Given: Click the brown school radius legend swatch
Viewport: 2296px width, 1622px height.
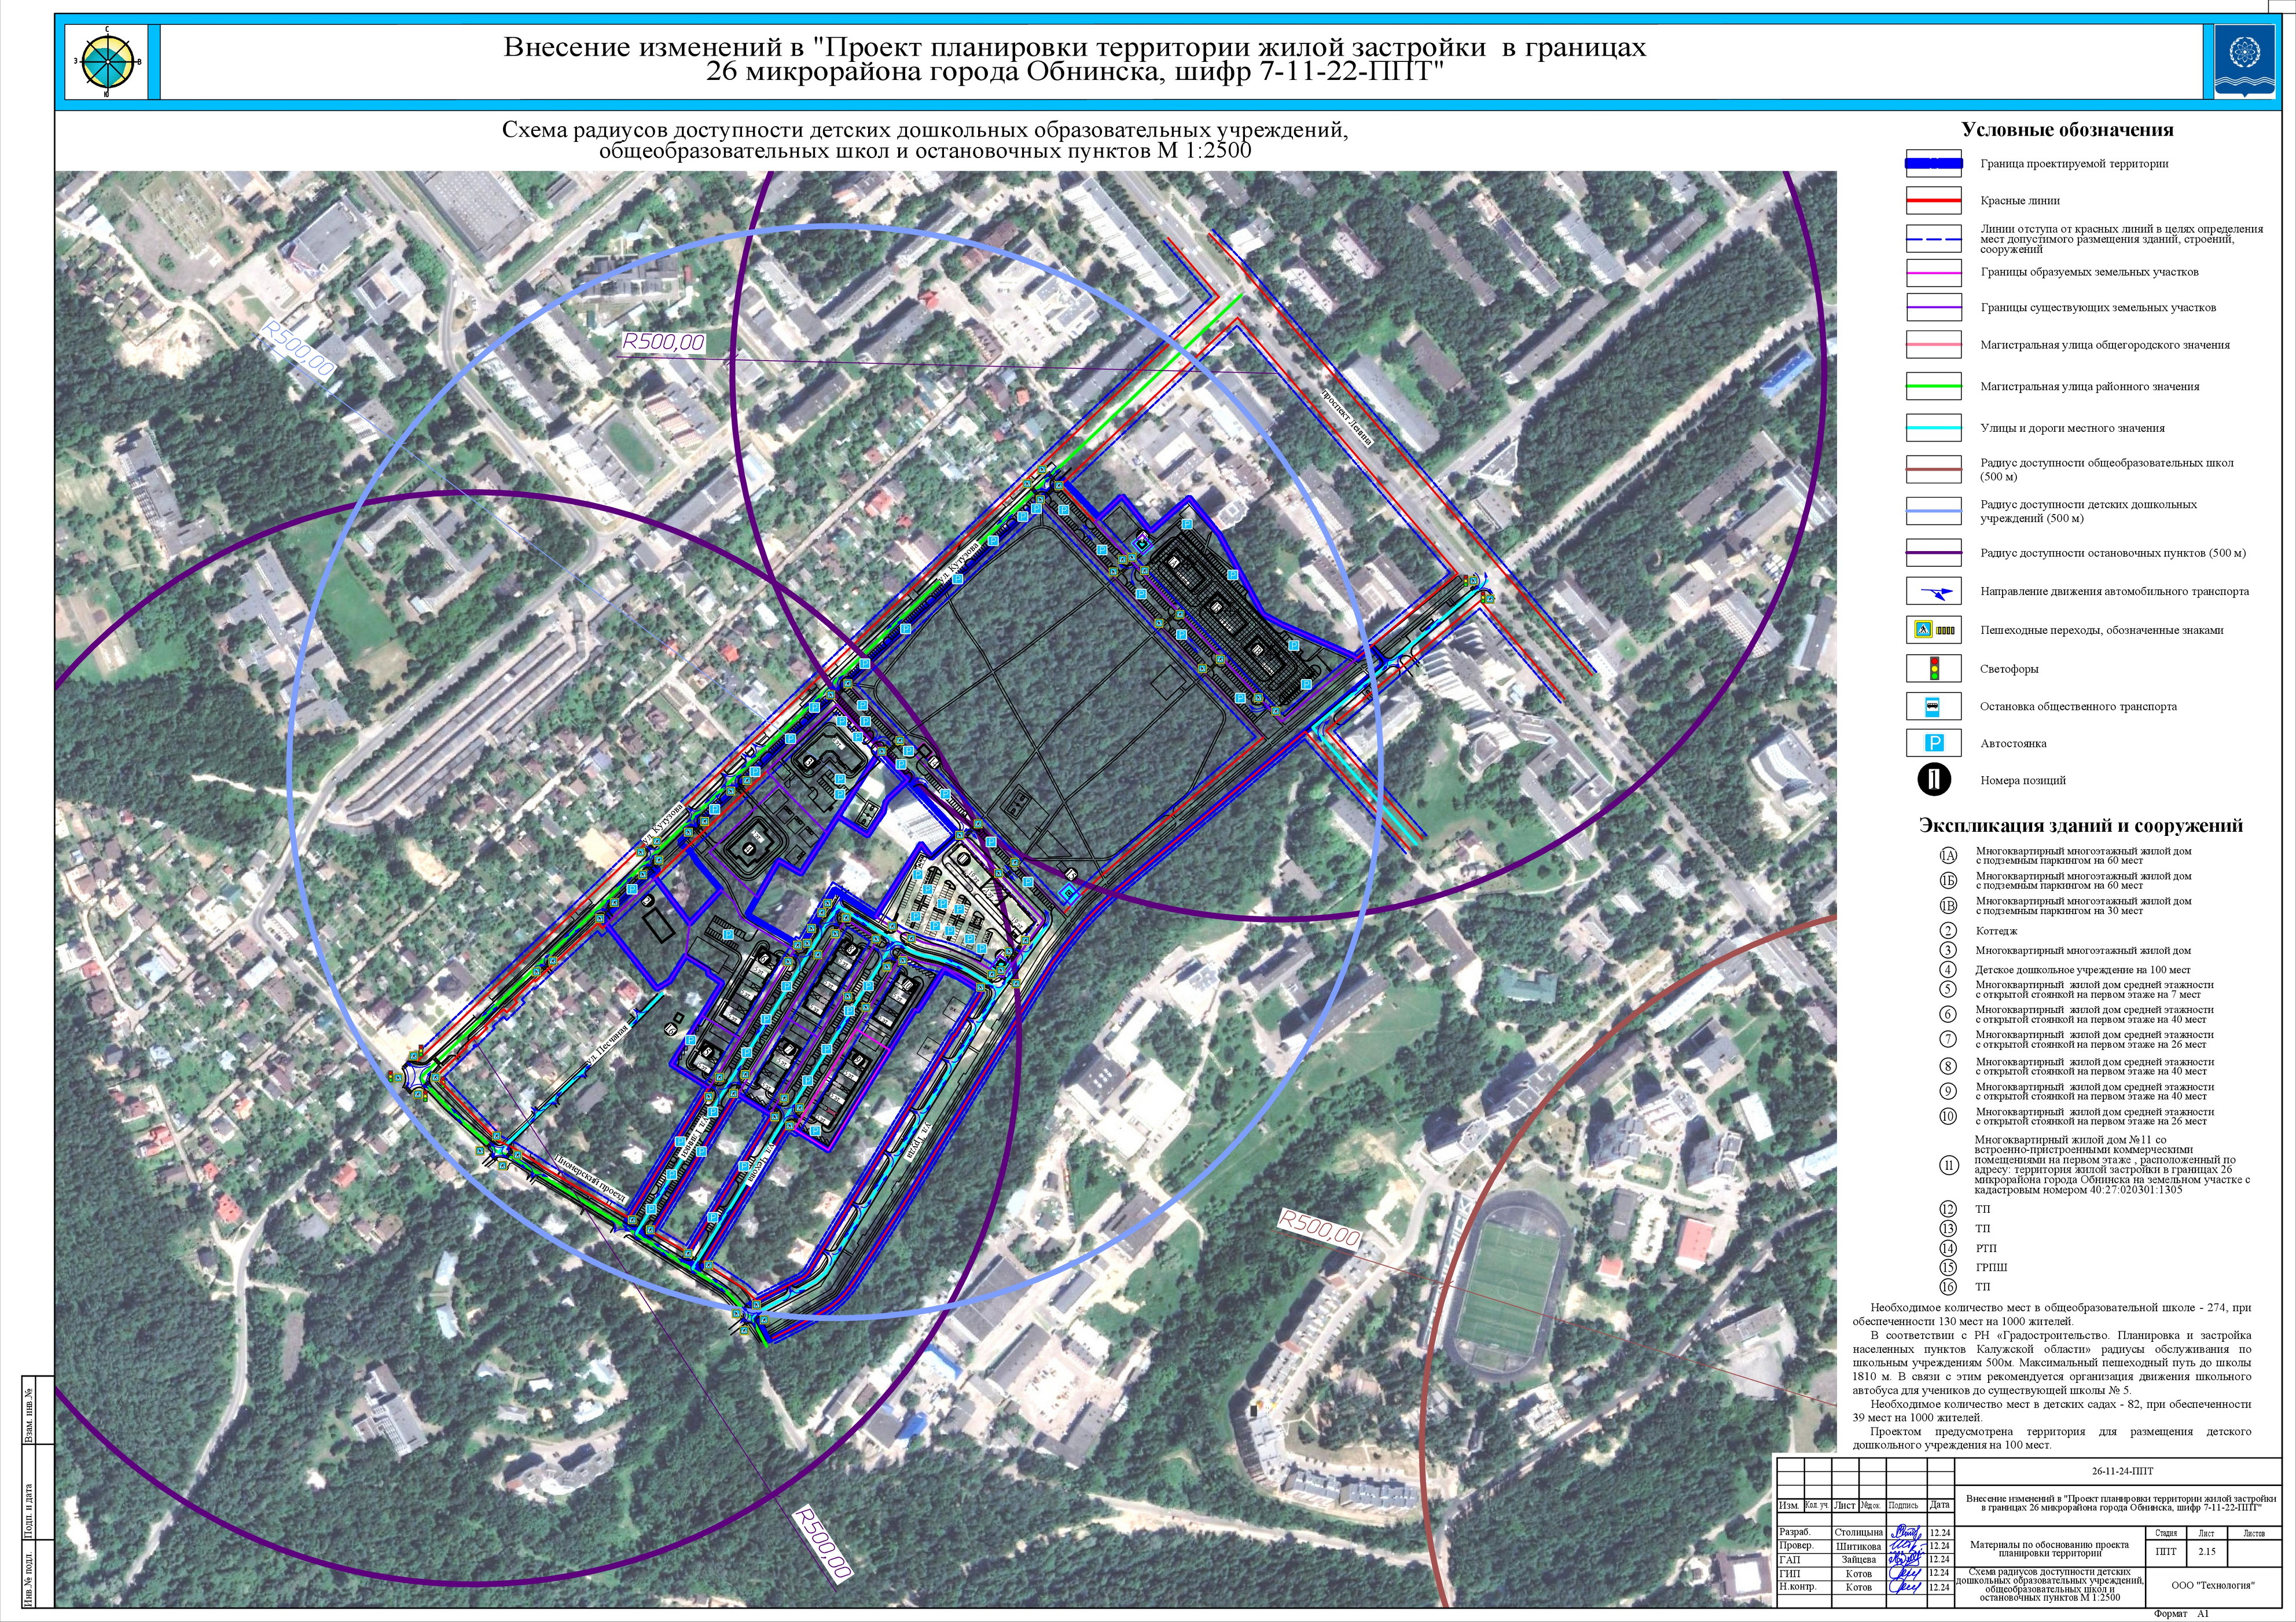Looking at the screenshot, I should (x=1933, y=469).
